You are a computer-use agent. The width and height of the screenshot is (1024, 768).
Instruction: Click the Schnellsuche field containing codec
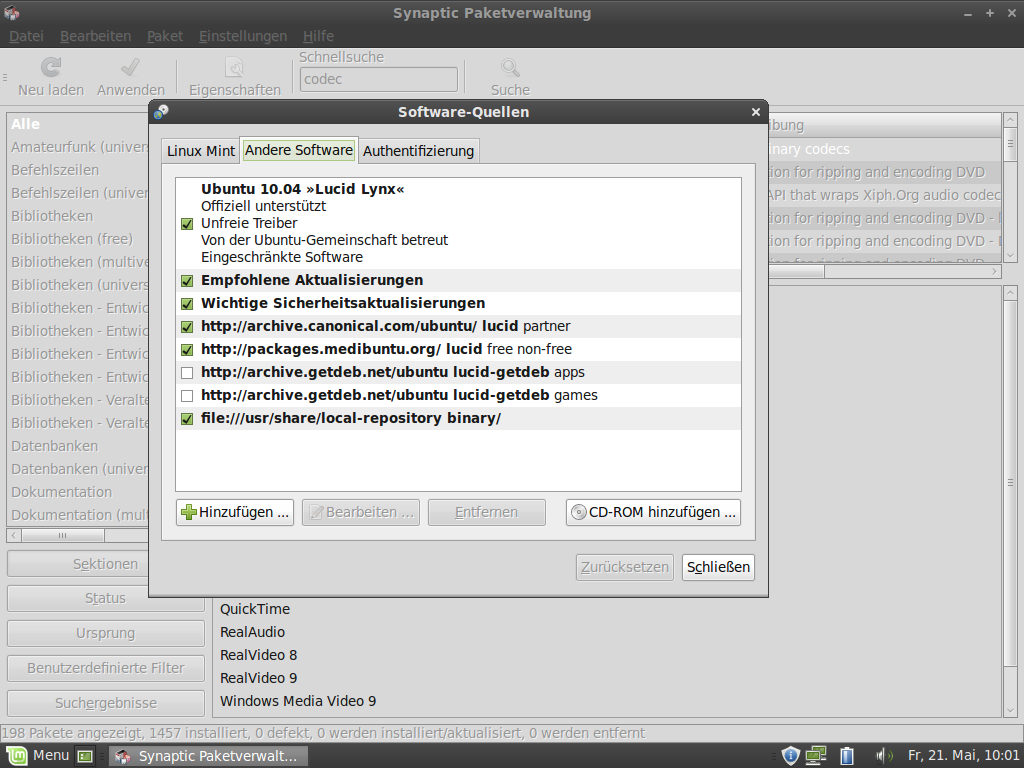pyautogui.click(x=377, y=78)
